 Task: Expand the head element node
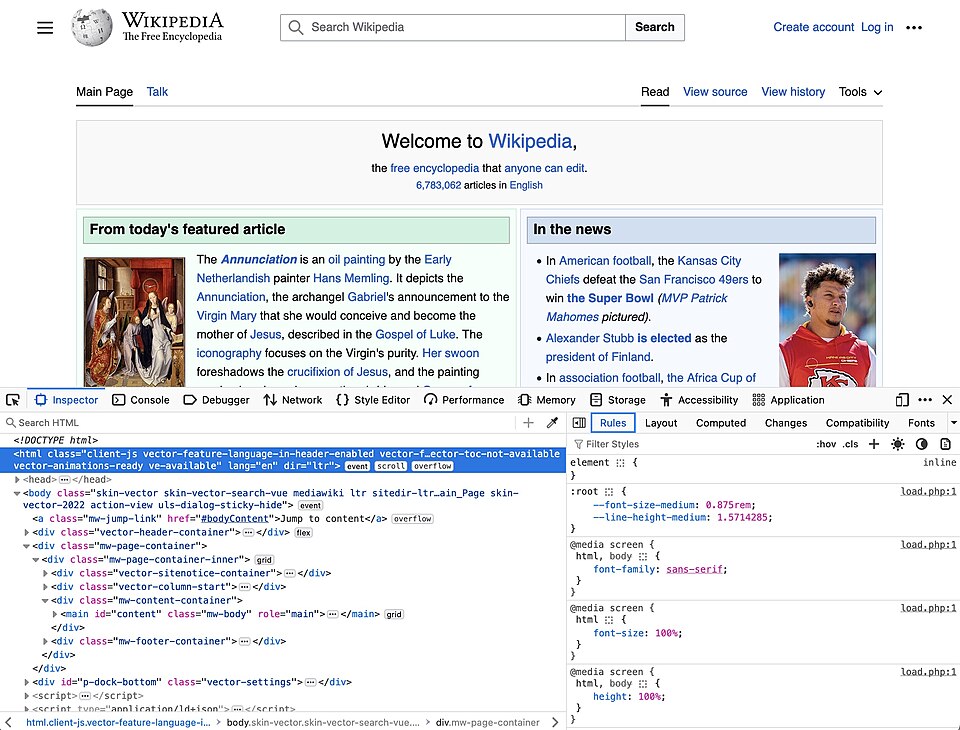17,480
